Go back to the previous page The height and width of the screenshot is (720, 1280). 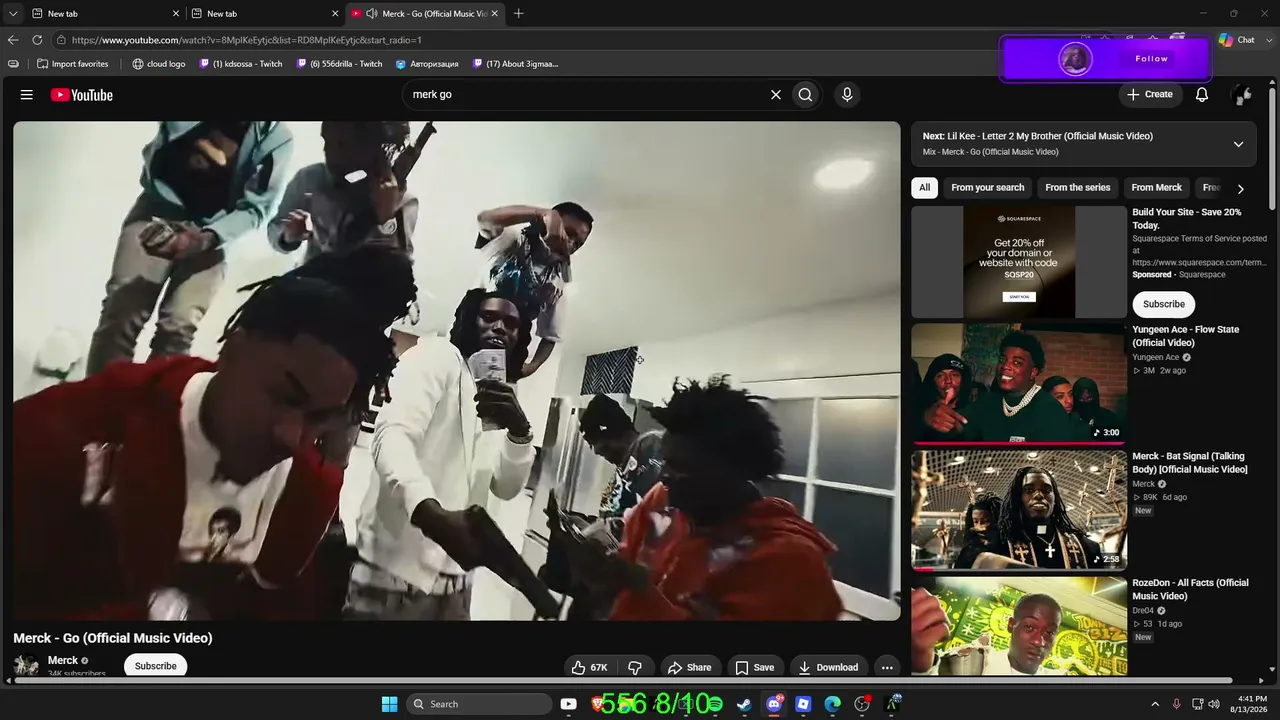coord(13,40)
